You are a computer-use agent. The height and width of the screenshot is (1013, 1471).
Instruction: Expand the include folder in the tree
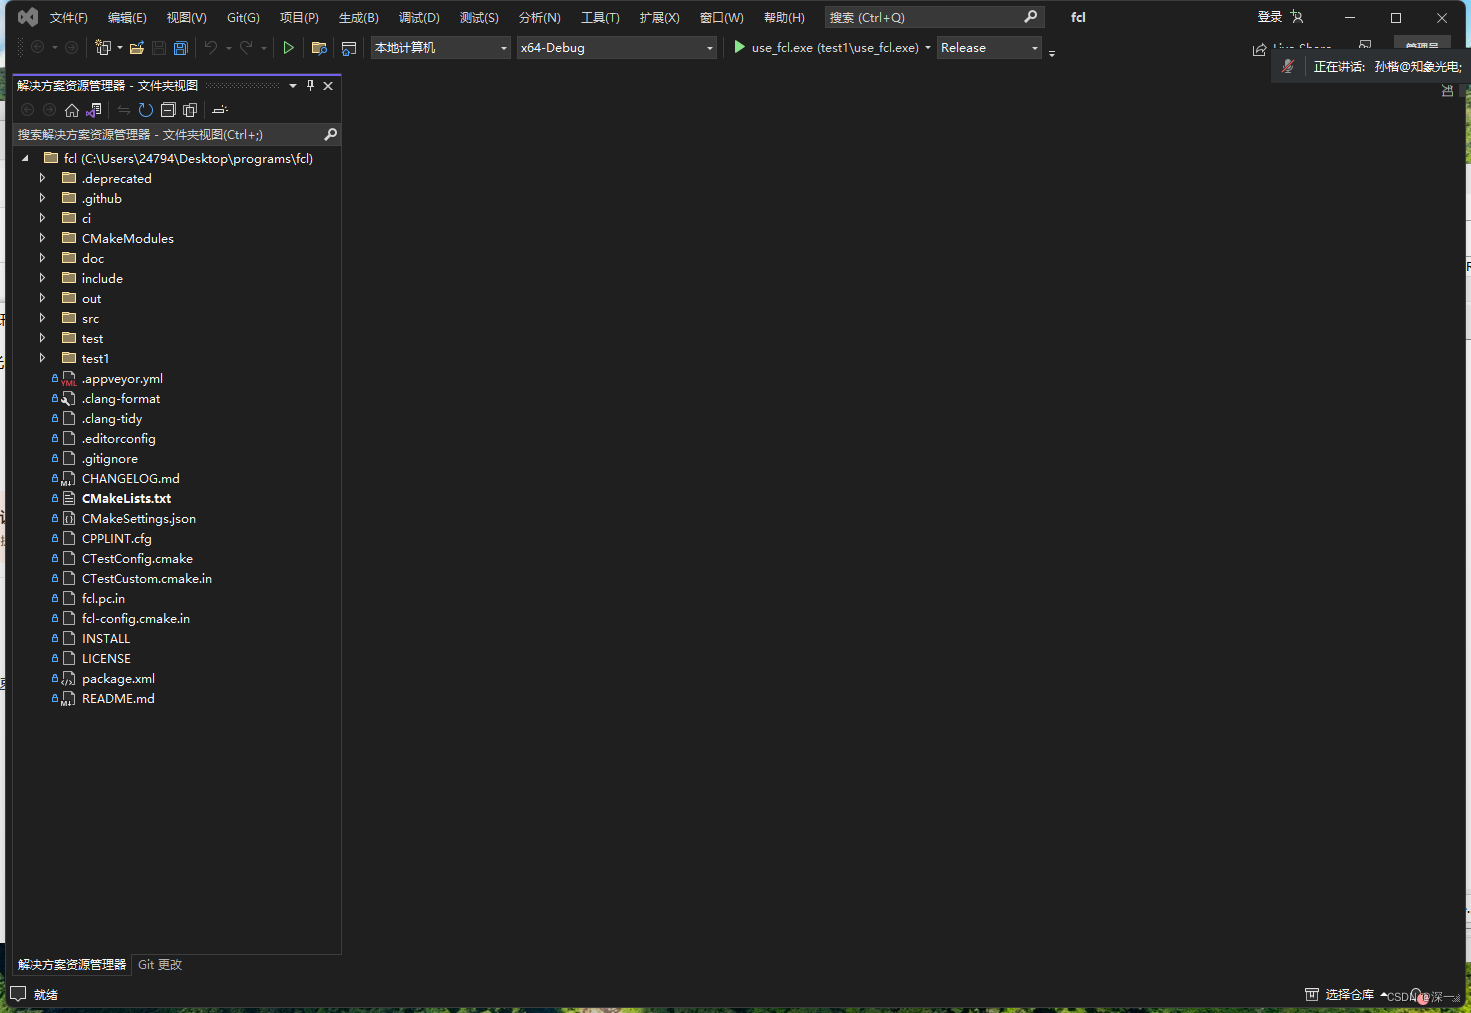[x=42, y=278]
